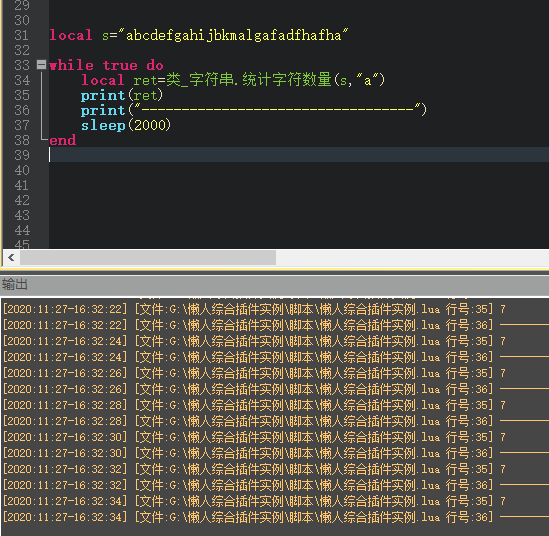549x536 pixels.
Task: Collapse the while loop fold marker
Action: coord(41,65)
